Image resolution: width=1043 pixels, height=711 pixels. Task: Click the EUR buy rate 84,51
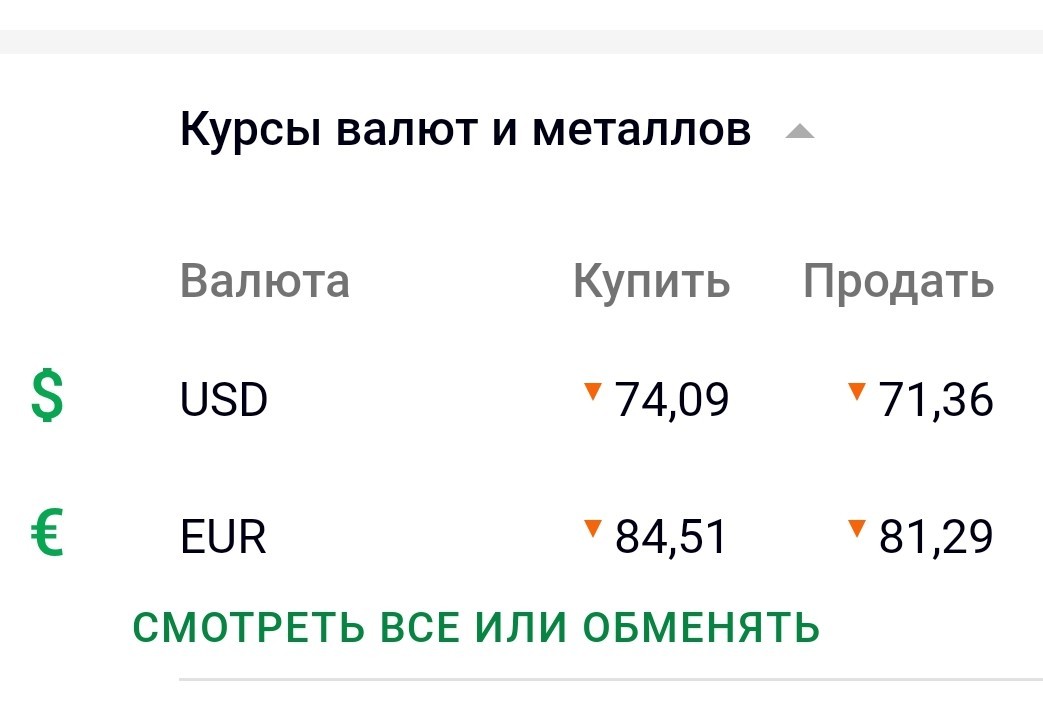[x=672, y=538]
